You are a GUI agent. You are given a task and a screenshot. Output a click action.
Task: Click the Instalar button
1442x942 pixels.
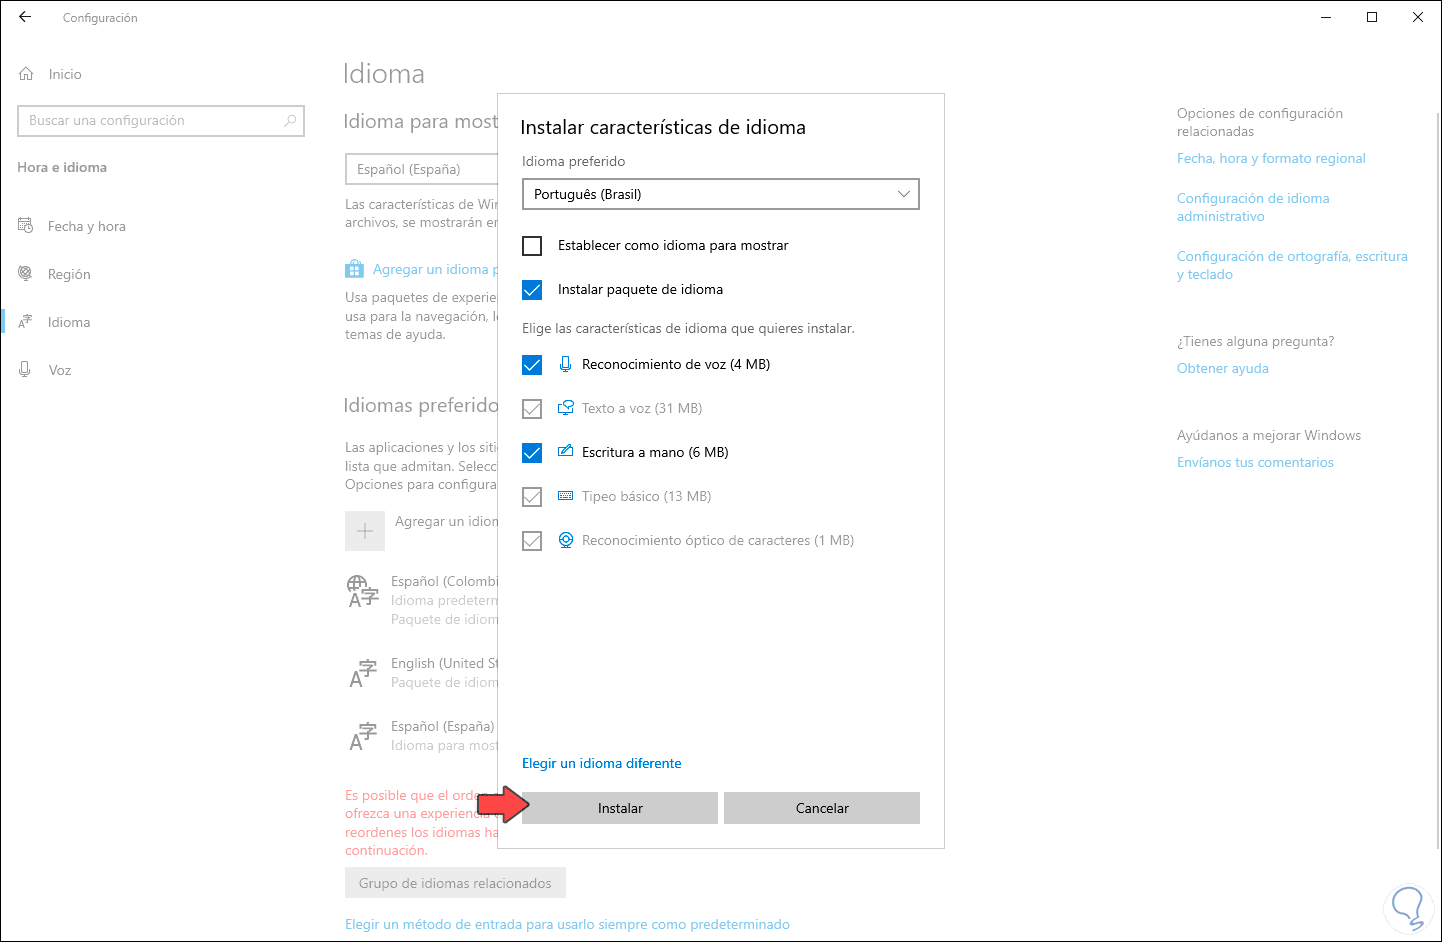coord(620,808)
